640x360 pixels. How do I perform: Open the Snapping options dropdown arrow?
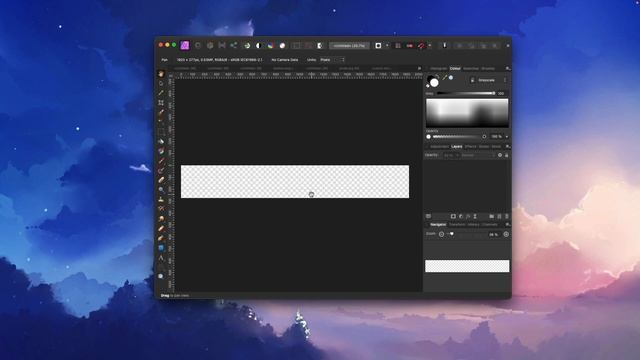429,46
